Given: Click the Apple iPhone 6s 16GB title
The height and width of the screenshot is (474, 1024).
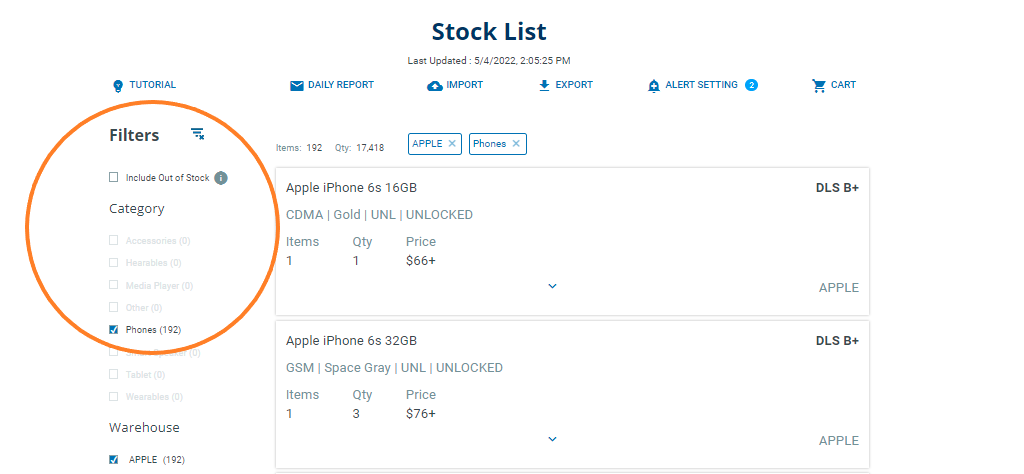Looking at the screenshot, I should [351, 188].
